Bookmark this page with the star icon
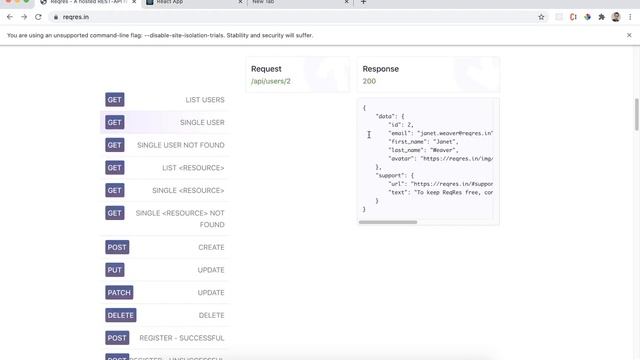The width and height of the screenshot is (640, 360). tap(541, 17)
